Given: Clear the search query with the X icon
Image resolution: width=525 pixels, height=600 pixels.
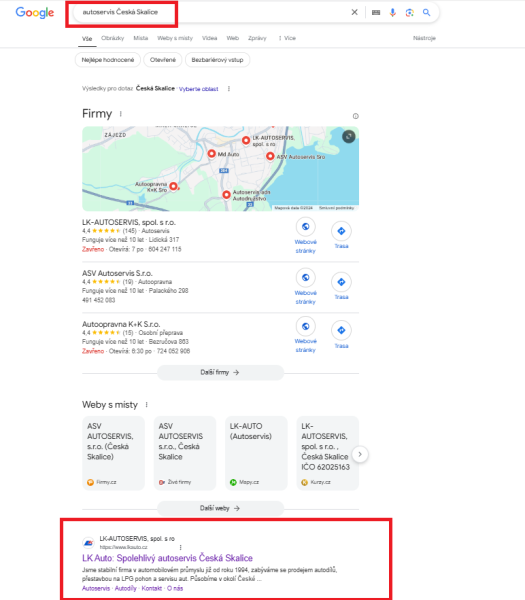Looking at the screenshot, I should [355, 12].
